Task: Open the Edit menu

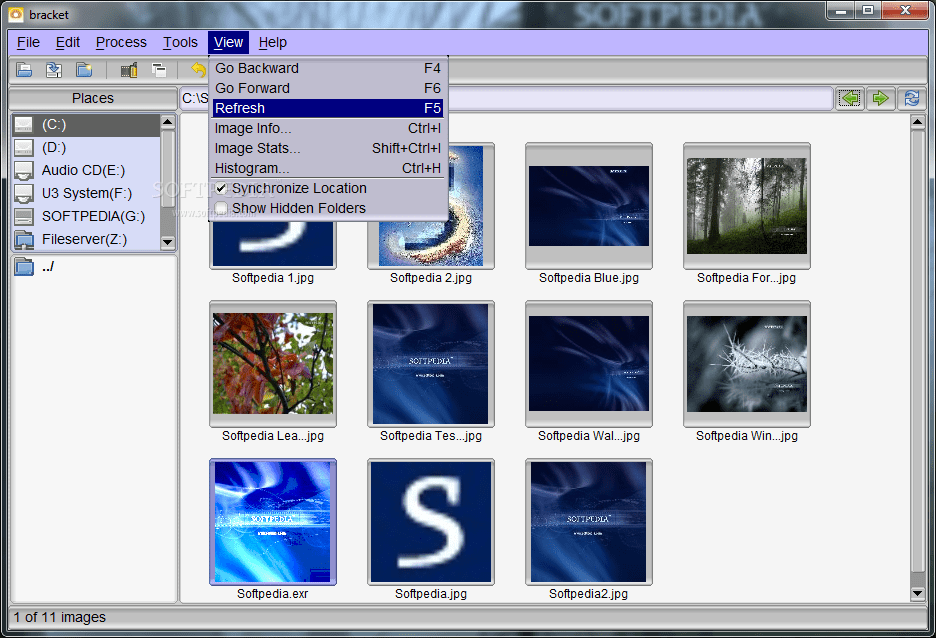Action: pos(67,42)
